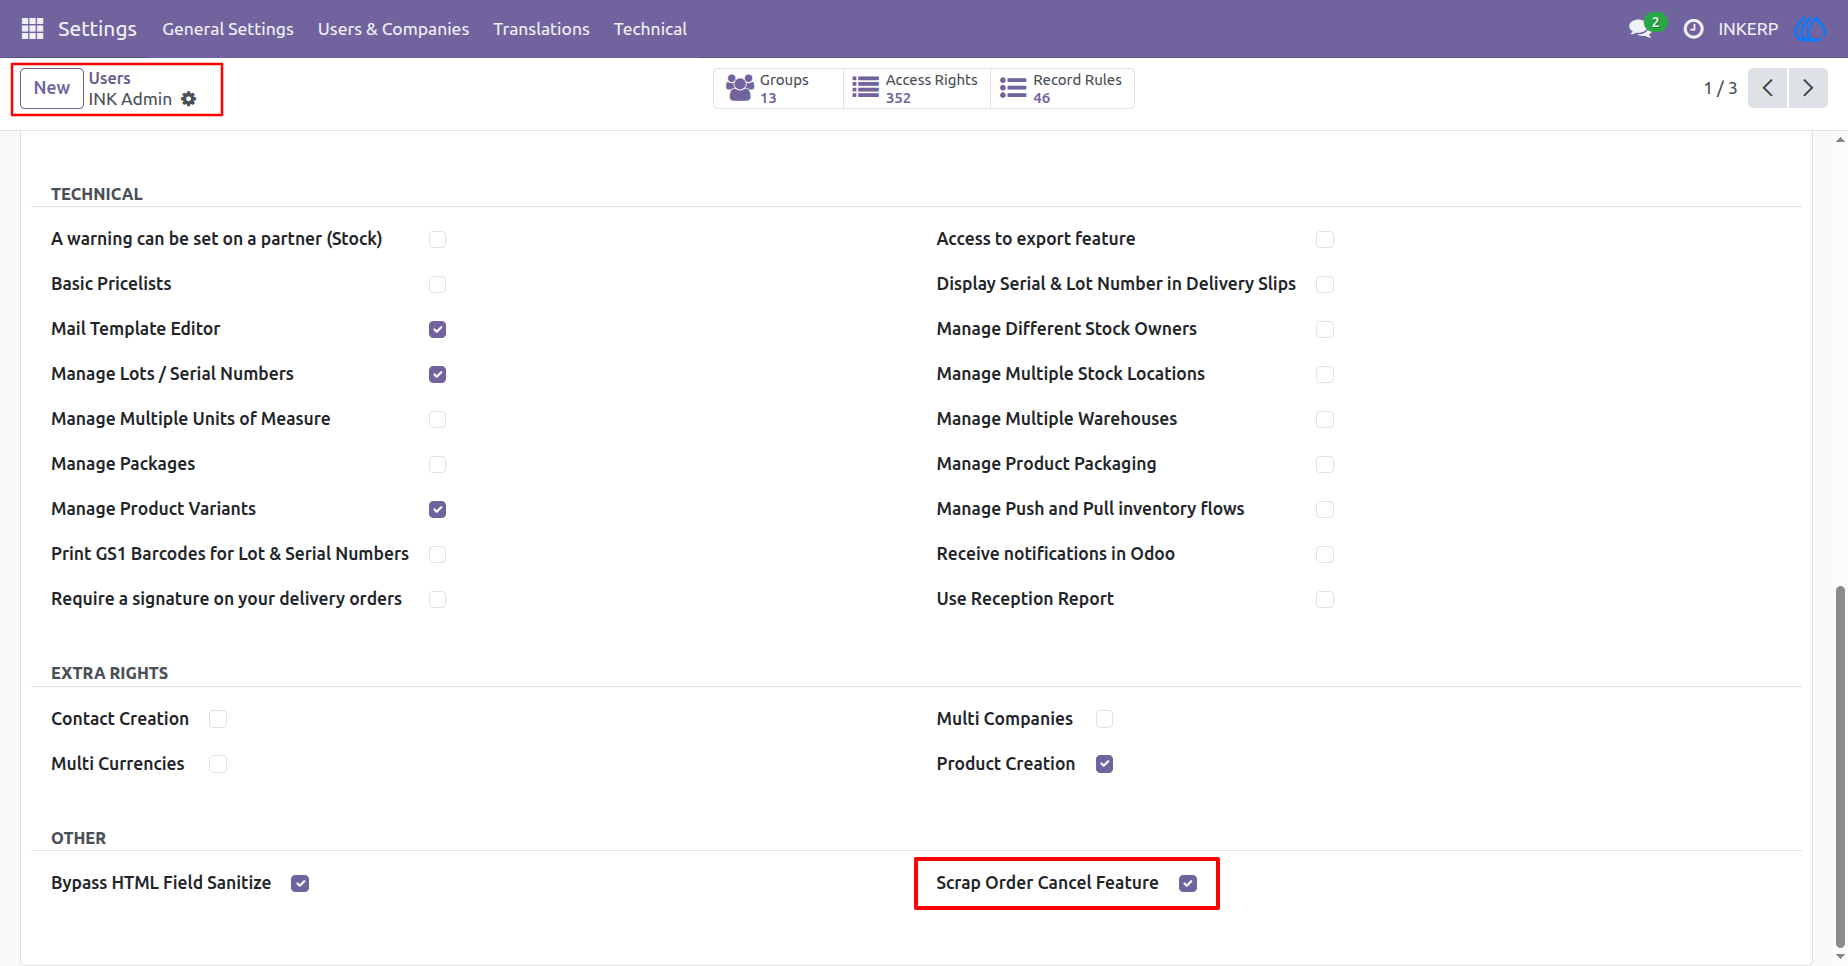Click the Record Rules list icon
The image size is (1848, 966).
click(1013, 88)
